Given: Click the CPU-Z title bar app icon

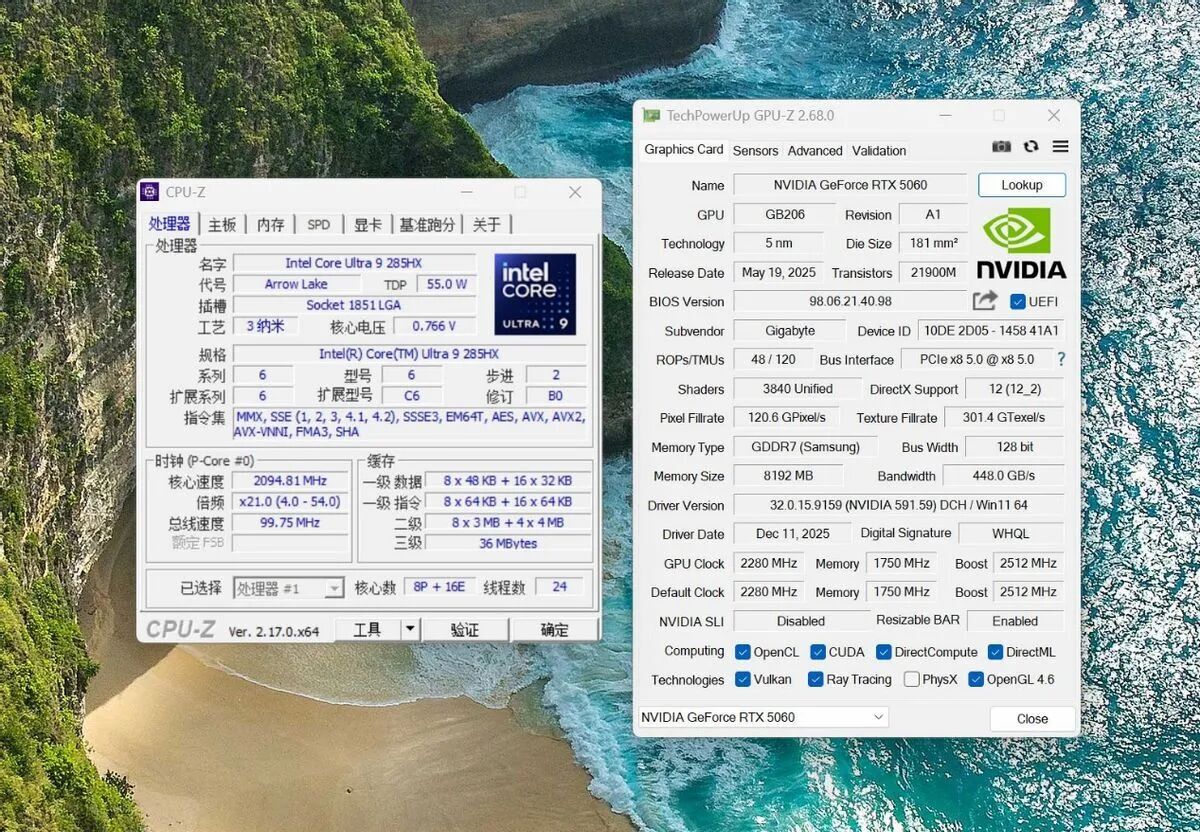Looking at the screenshot, I should 150,192.
